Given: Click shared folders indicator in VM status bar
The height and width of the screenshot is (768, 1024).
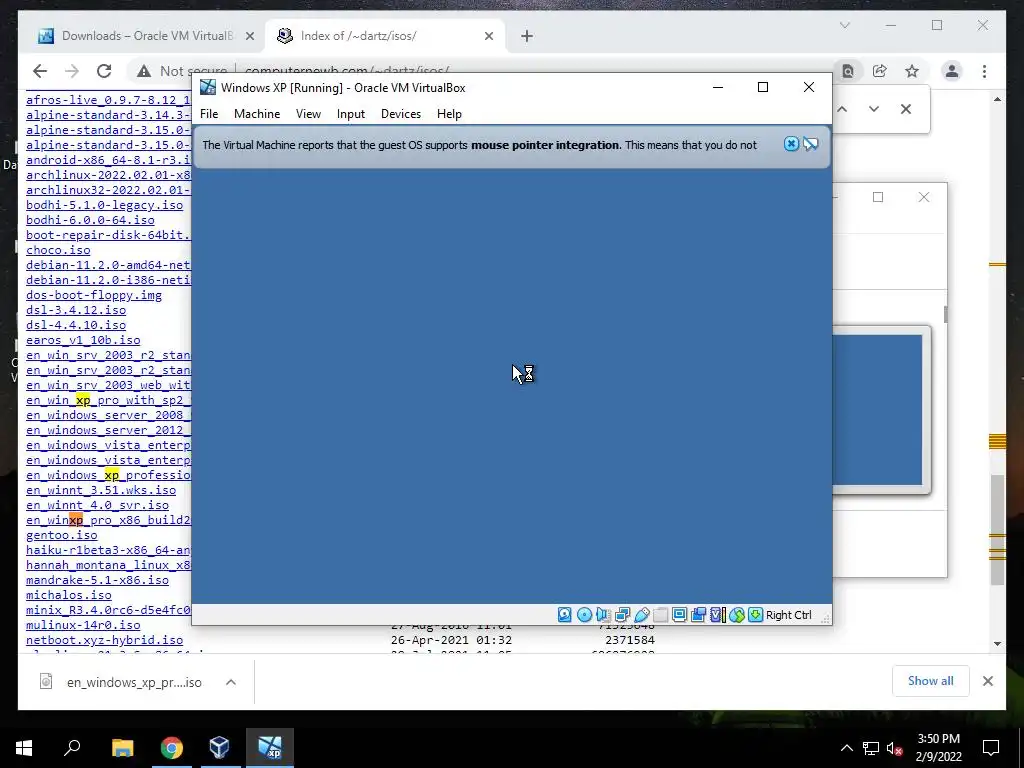Looking at the screenshot, I should point(660,615).
